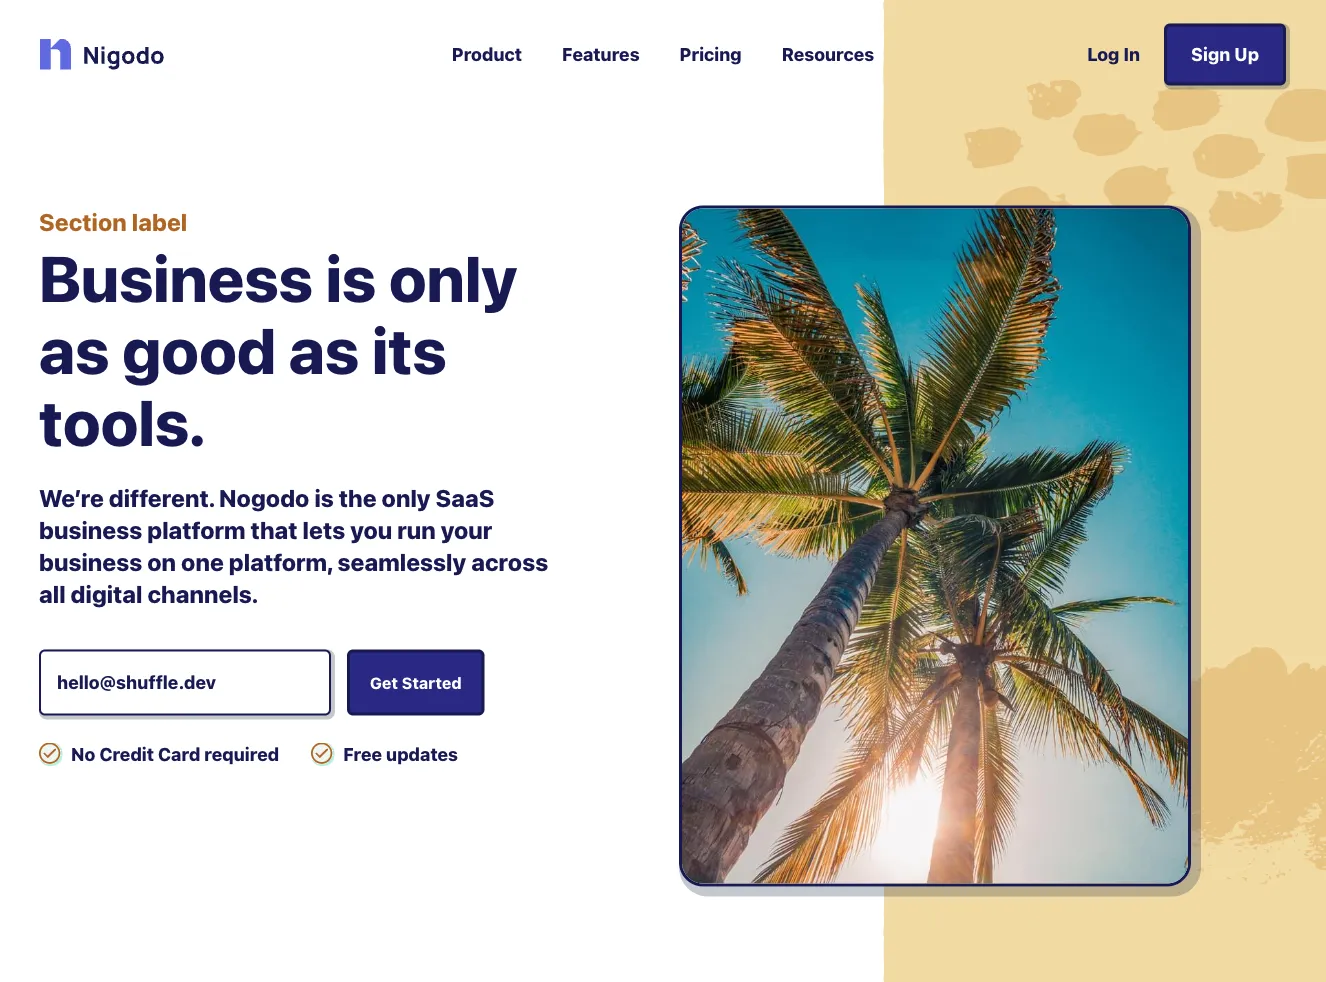Open the Product menu item
The width and height of the screenshot is (1326, 982).
(487, 55)
